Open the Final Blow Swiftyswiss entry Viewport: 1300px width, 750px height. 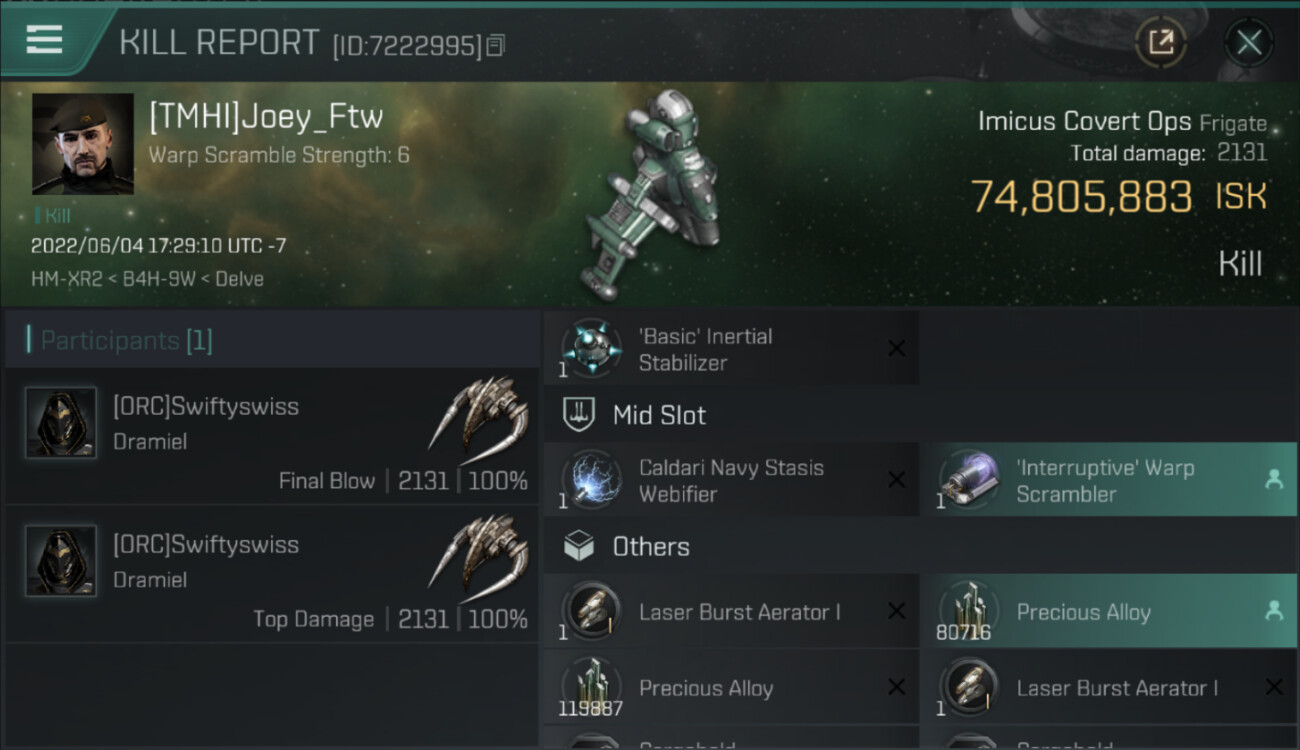pos(272,438)
